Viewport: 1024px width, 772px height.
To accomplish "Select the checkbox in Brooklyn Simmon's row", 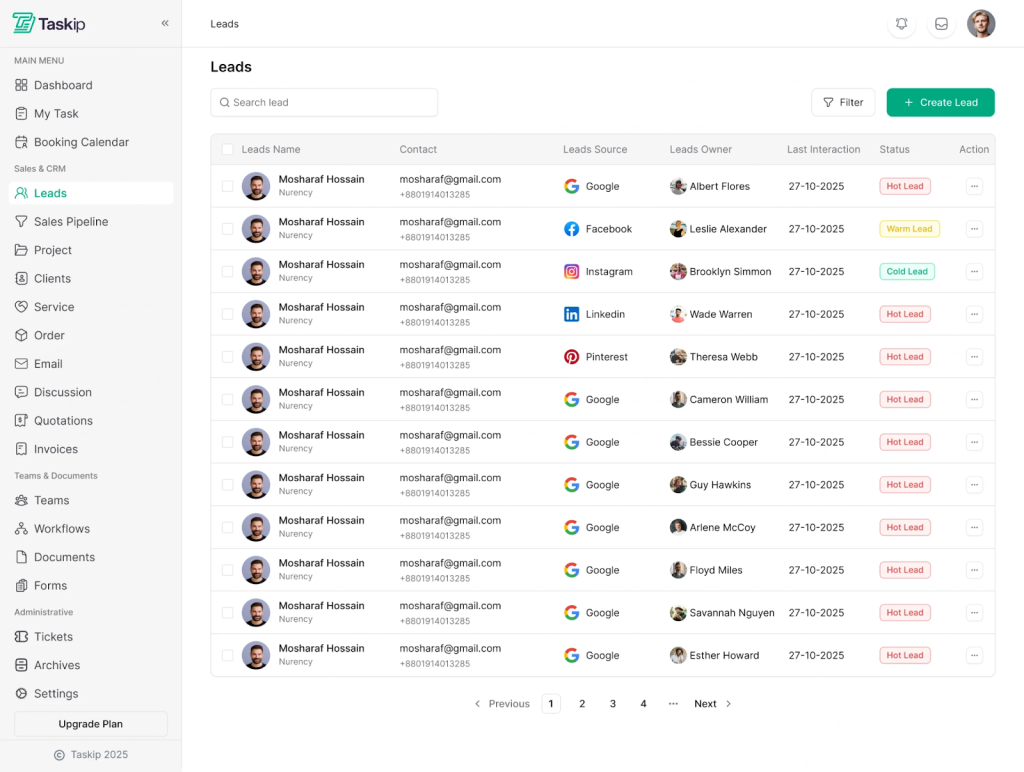I will [x=228, y=272].
